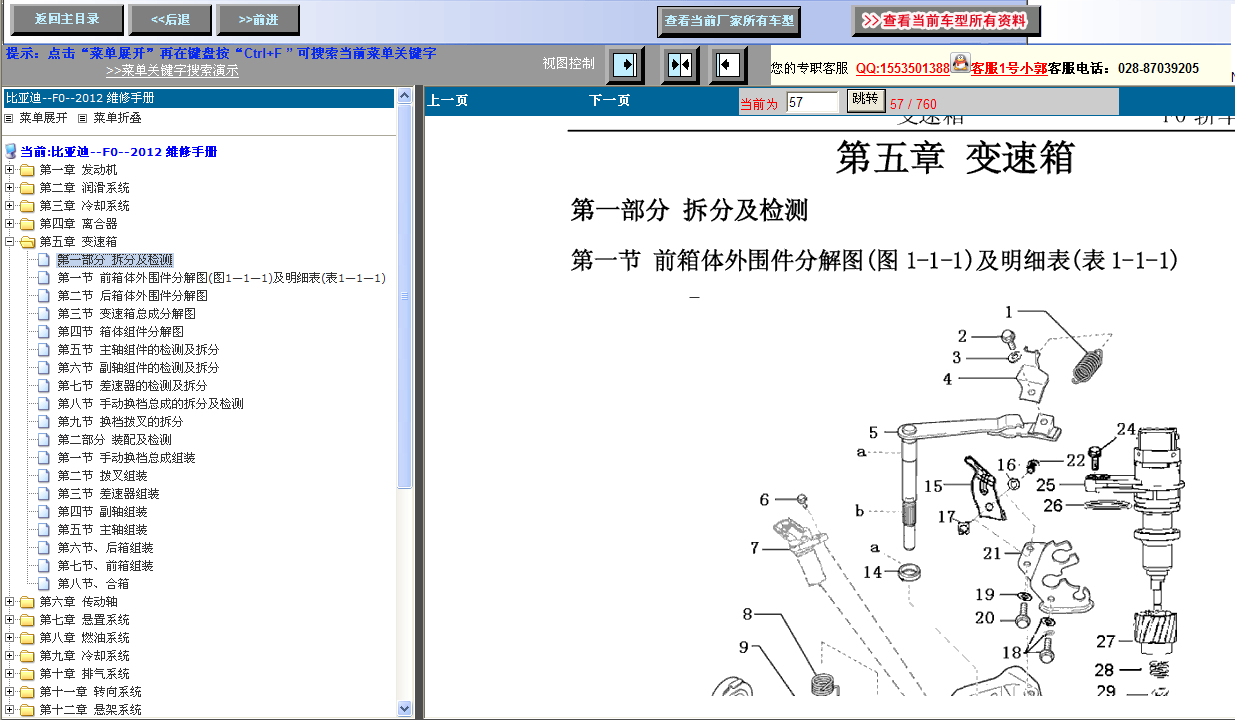Image resolution: width=1235 pixels, height=720 pixels.
Task: Expand the 第六章 传动轴 node
Action: (x=10, y=602)
